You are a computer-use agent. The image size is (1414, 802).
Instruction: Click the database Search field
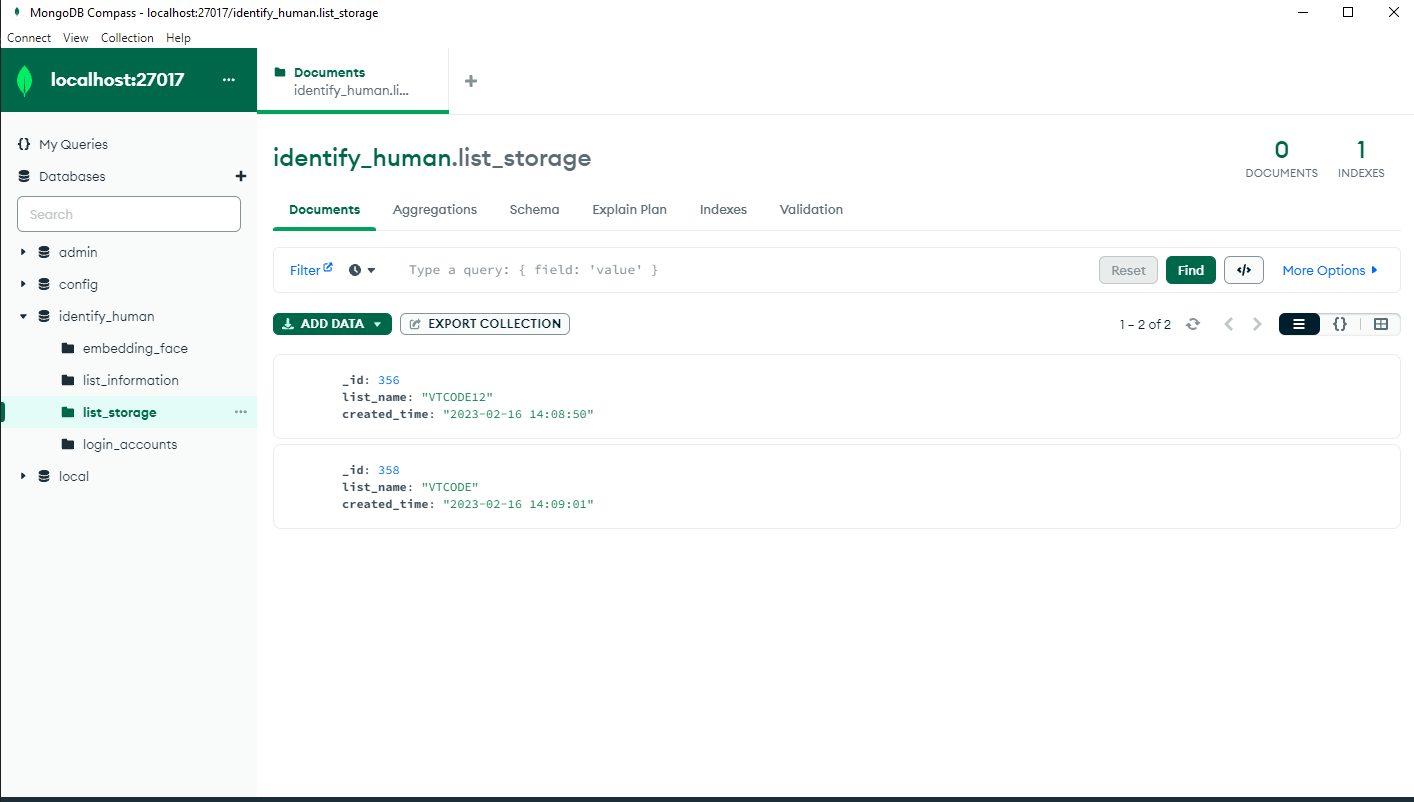coord(128,213)
